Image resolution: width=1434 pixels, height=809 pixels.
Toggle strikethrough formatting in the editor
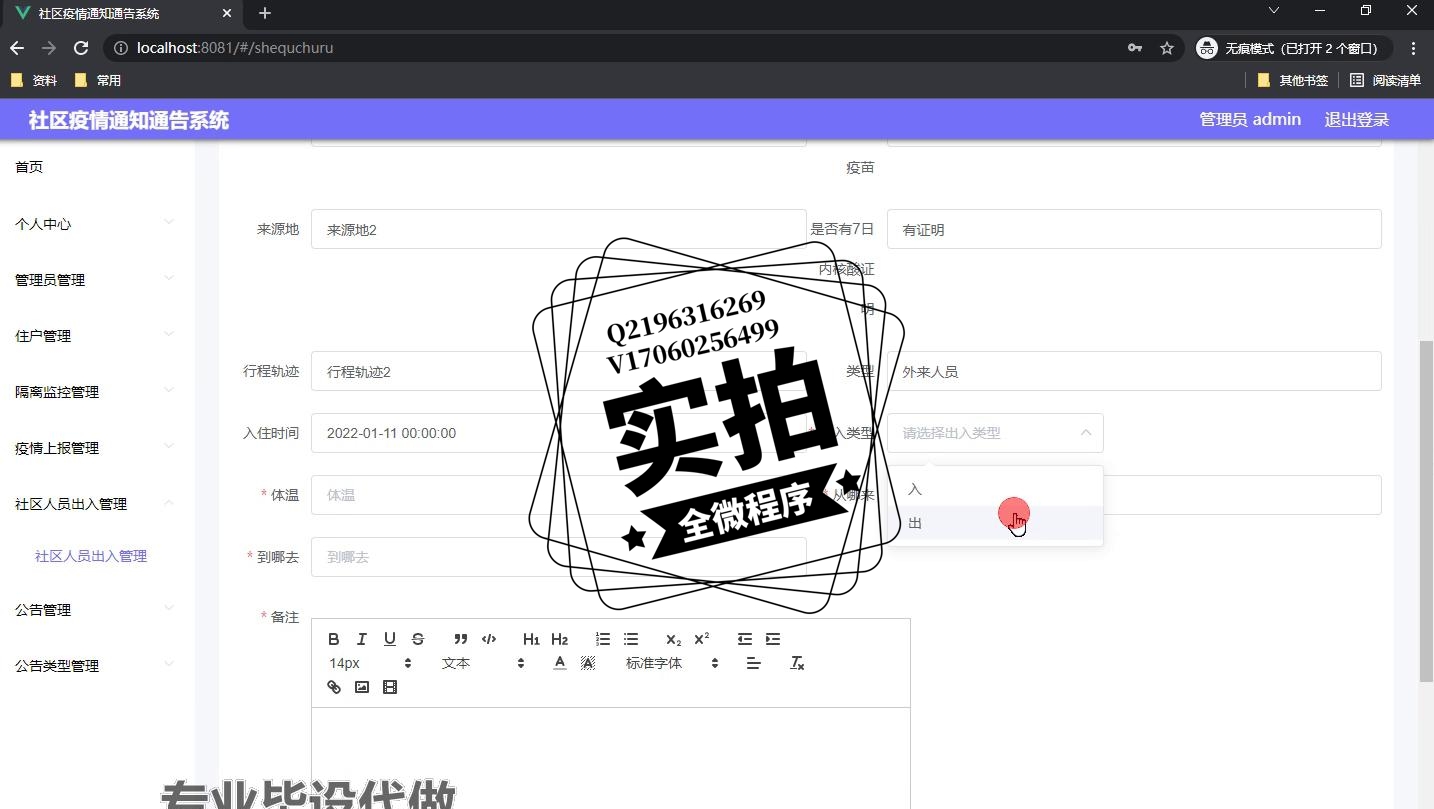(x=418, y=639)
